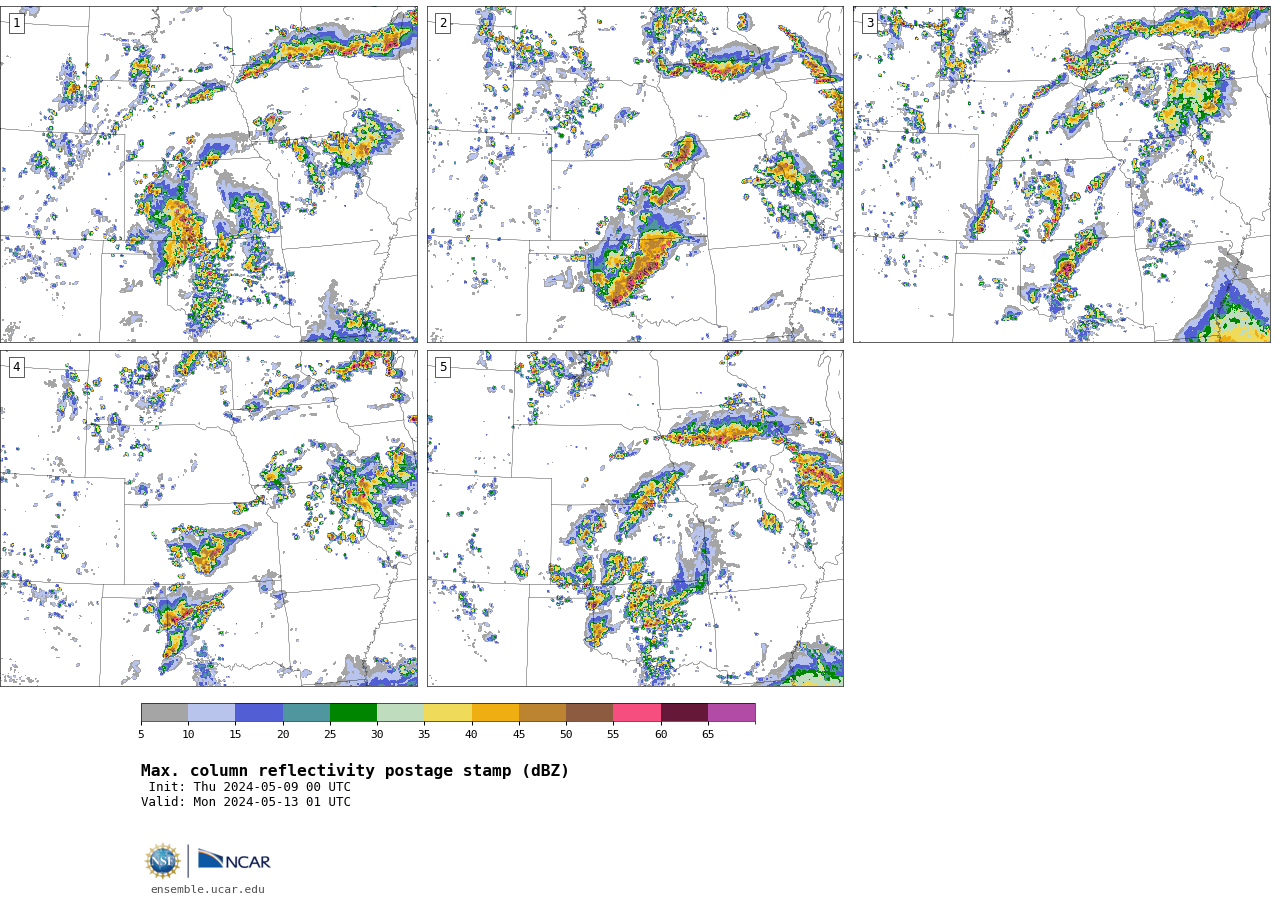Click the teal 20-25 dBZ swatch
1280x901 pixels.
(306, 713)
